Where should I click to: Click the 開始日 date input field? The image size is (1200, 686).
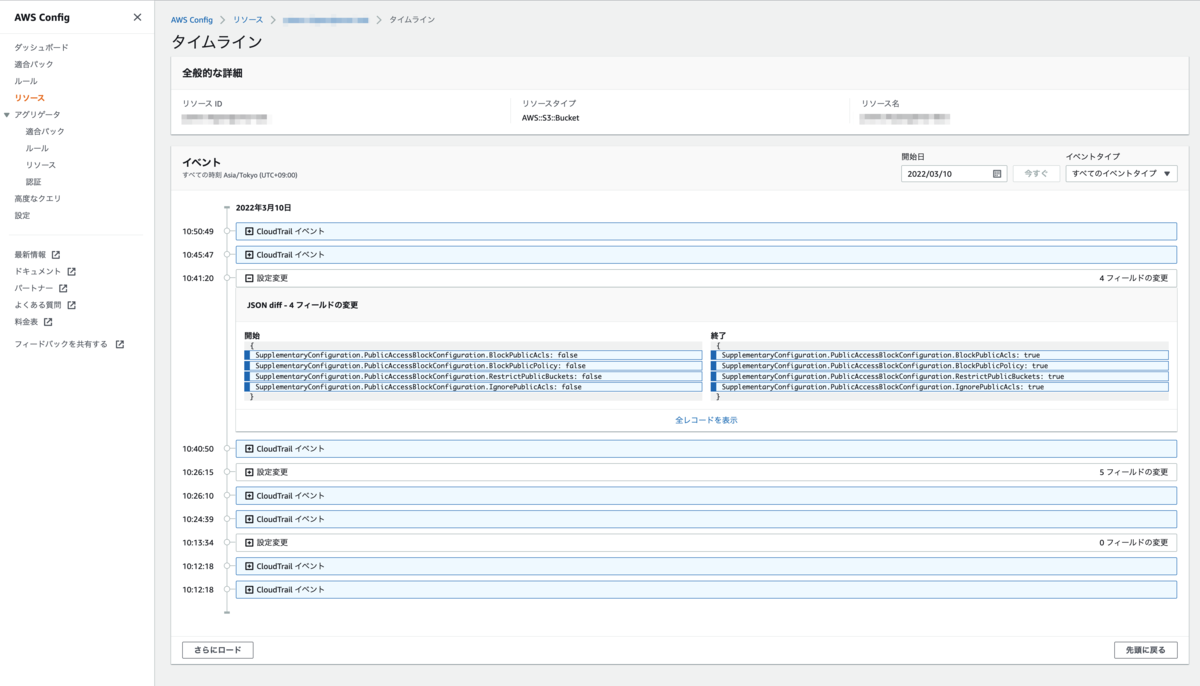(954, 174)
